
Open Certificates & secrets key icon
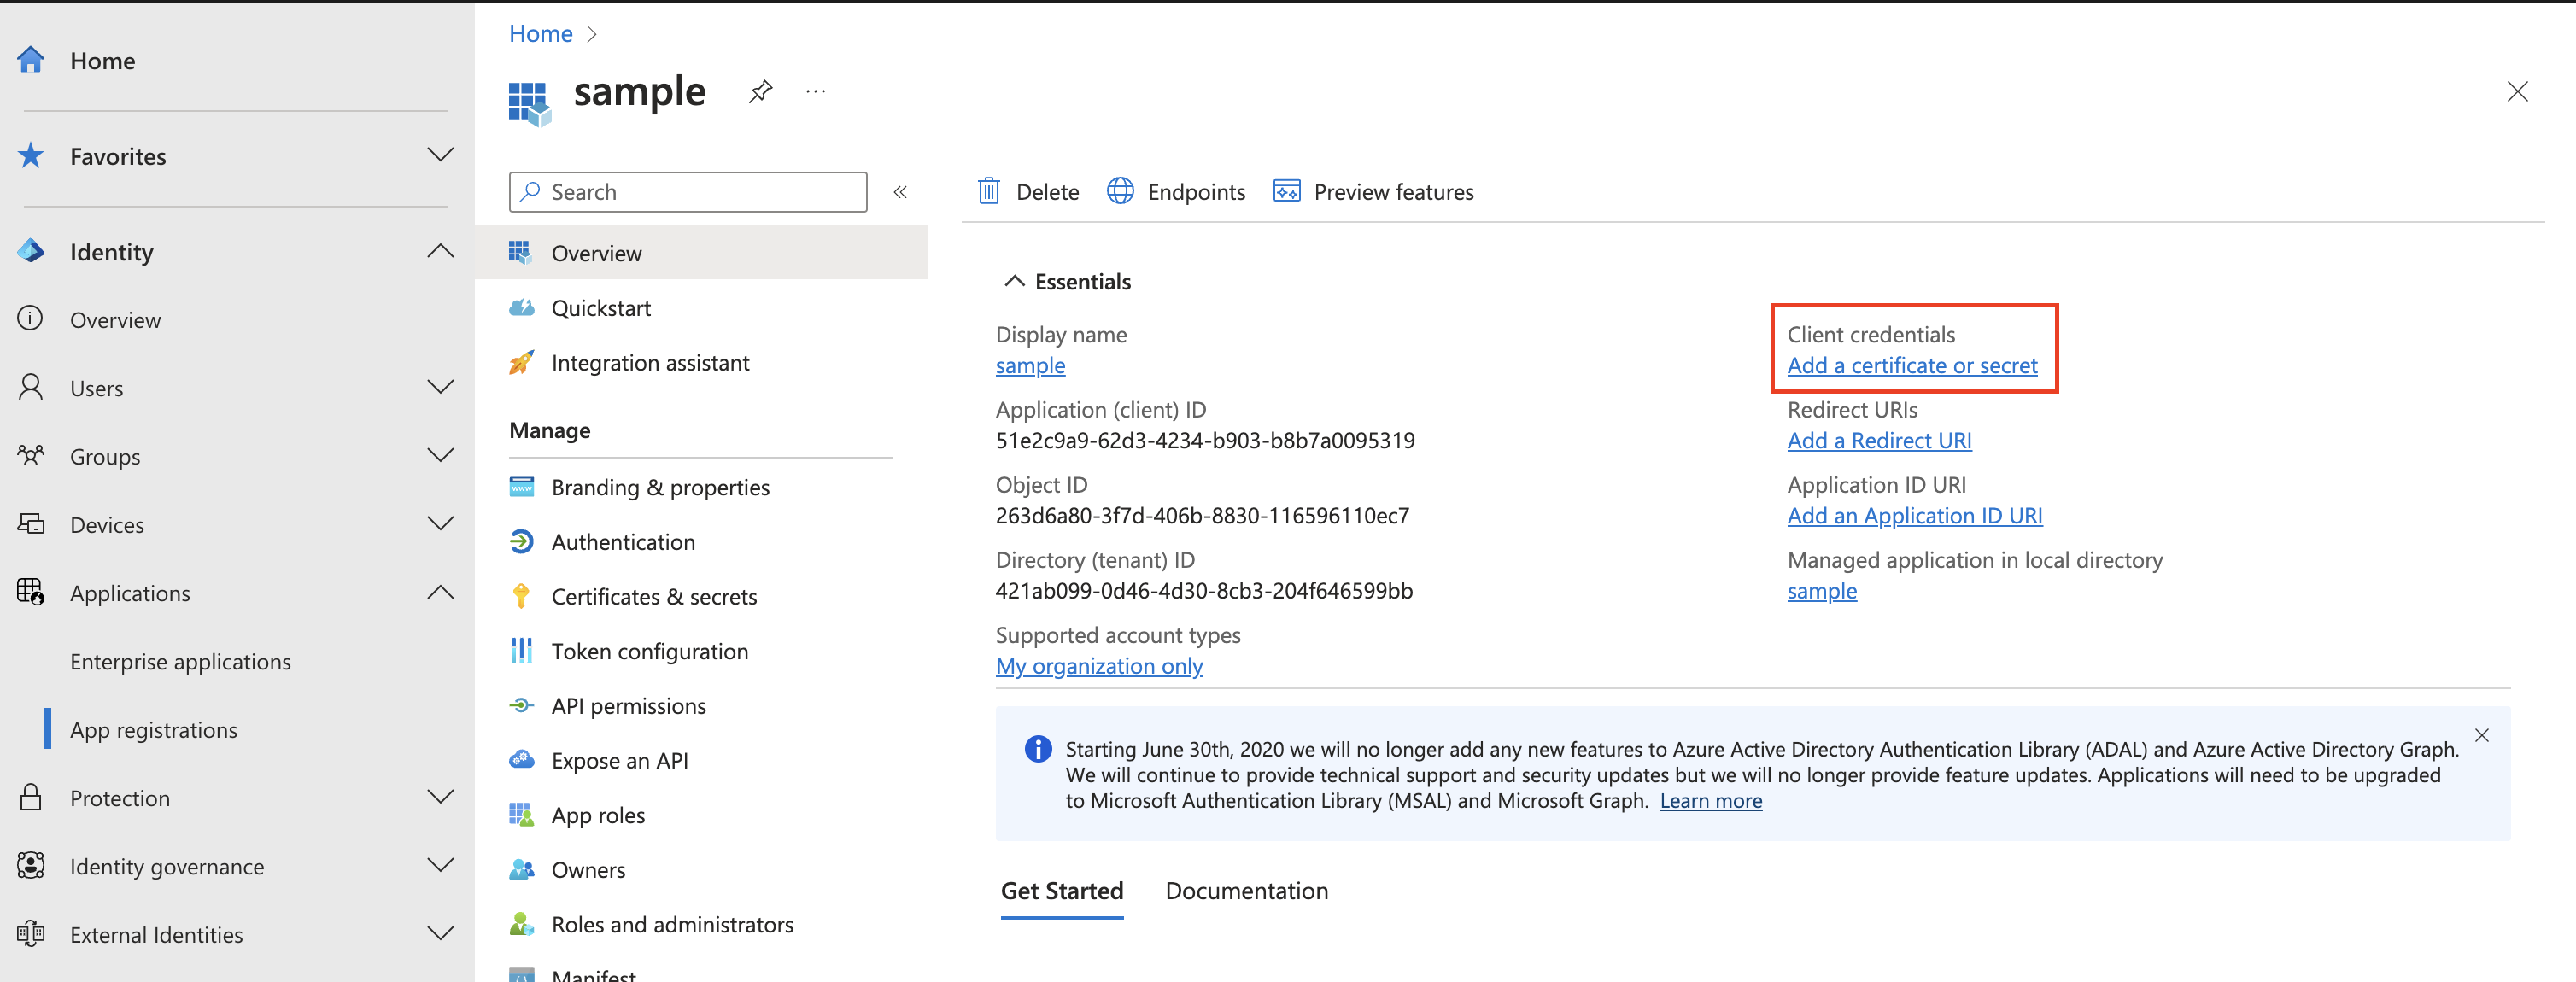521,597
